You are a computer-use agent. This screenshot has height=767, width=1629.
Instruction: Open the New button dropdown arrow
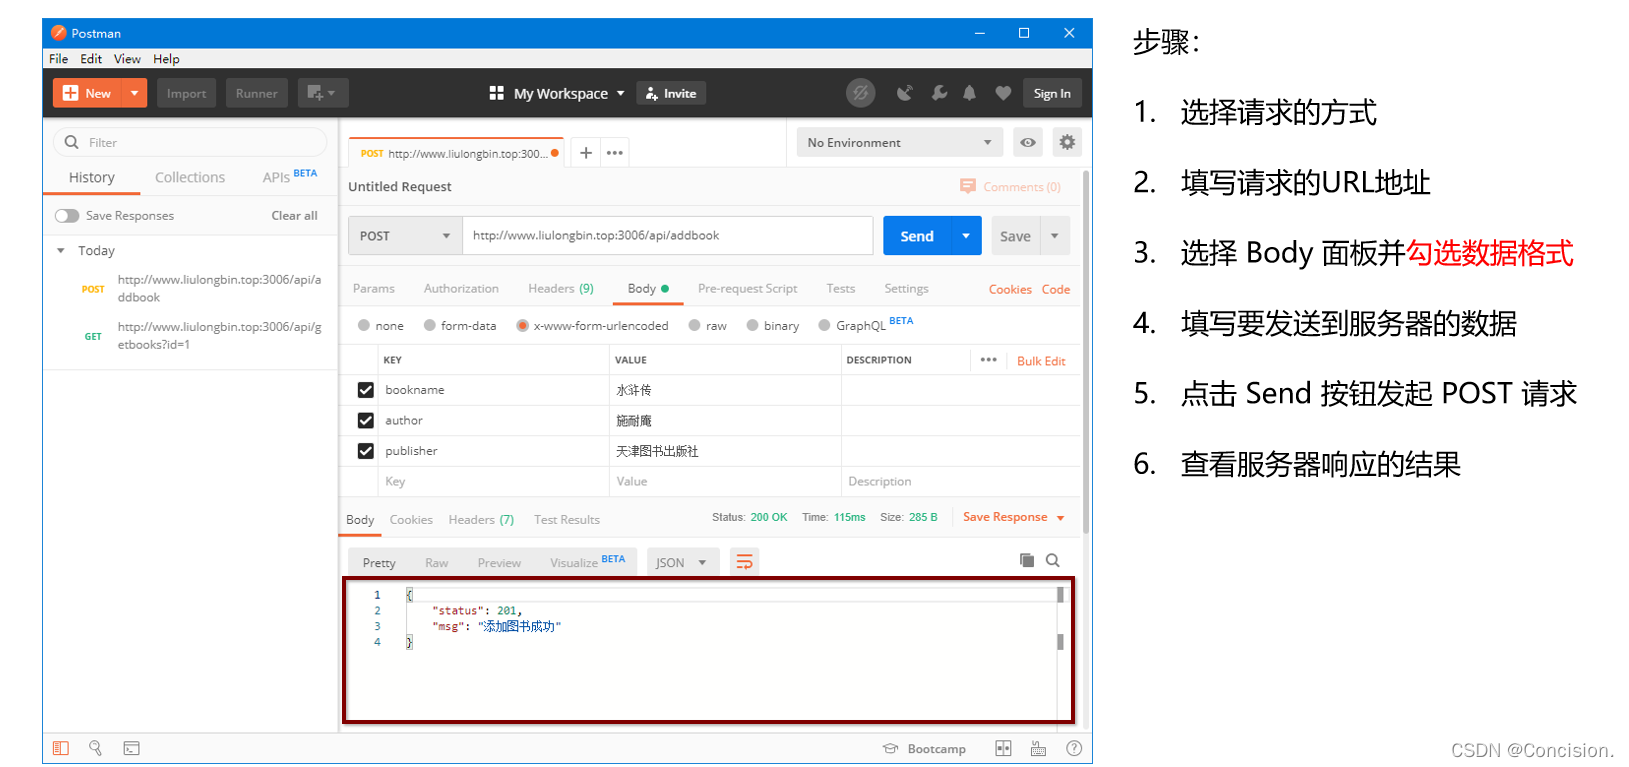tap(134, 93)
